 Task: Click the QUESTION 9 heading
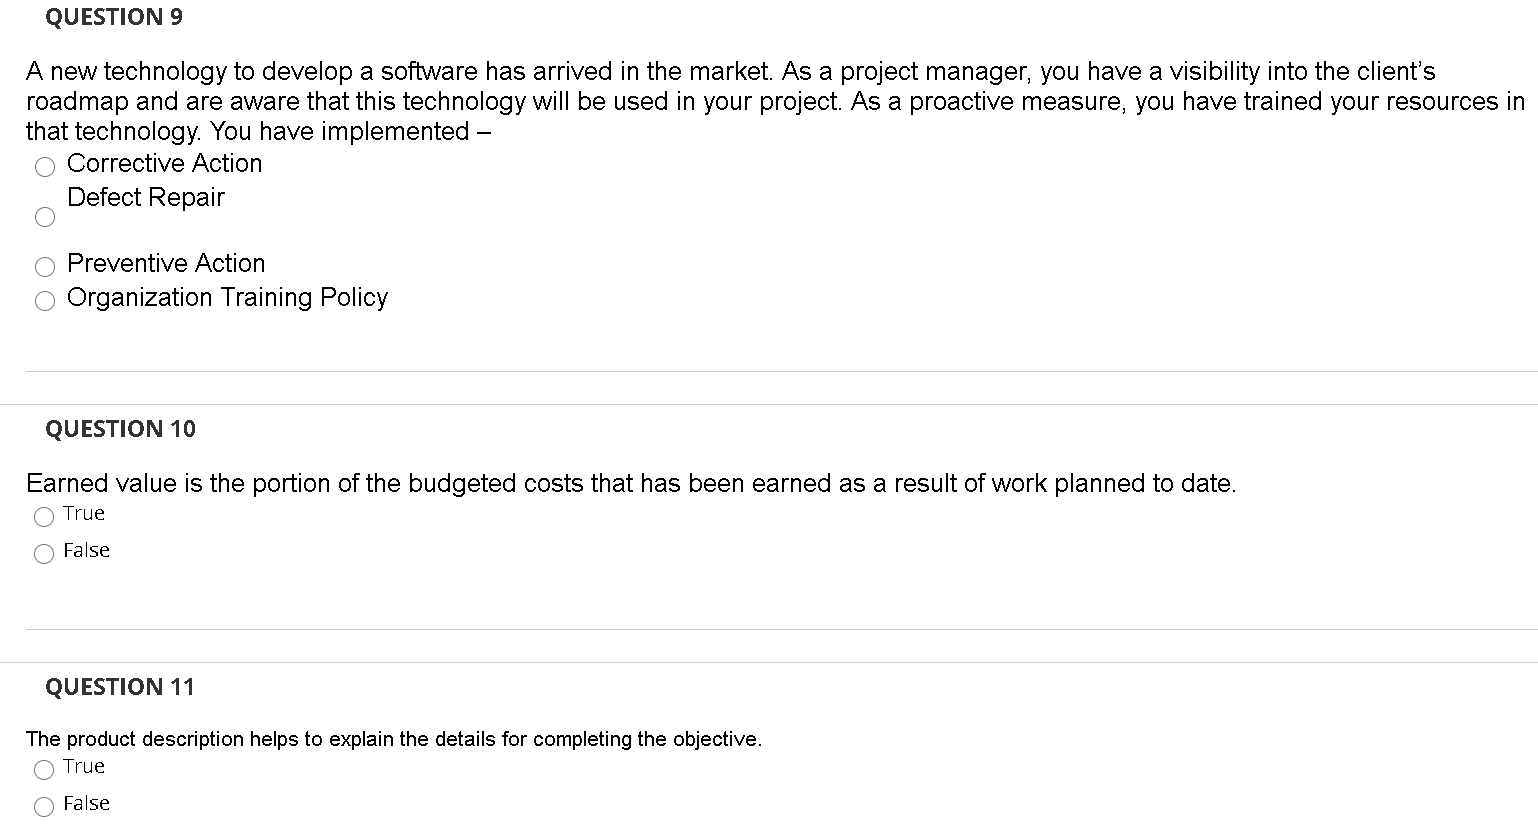115,16
